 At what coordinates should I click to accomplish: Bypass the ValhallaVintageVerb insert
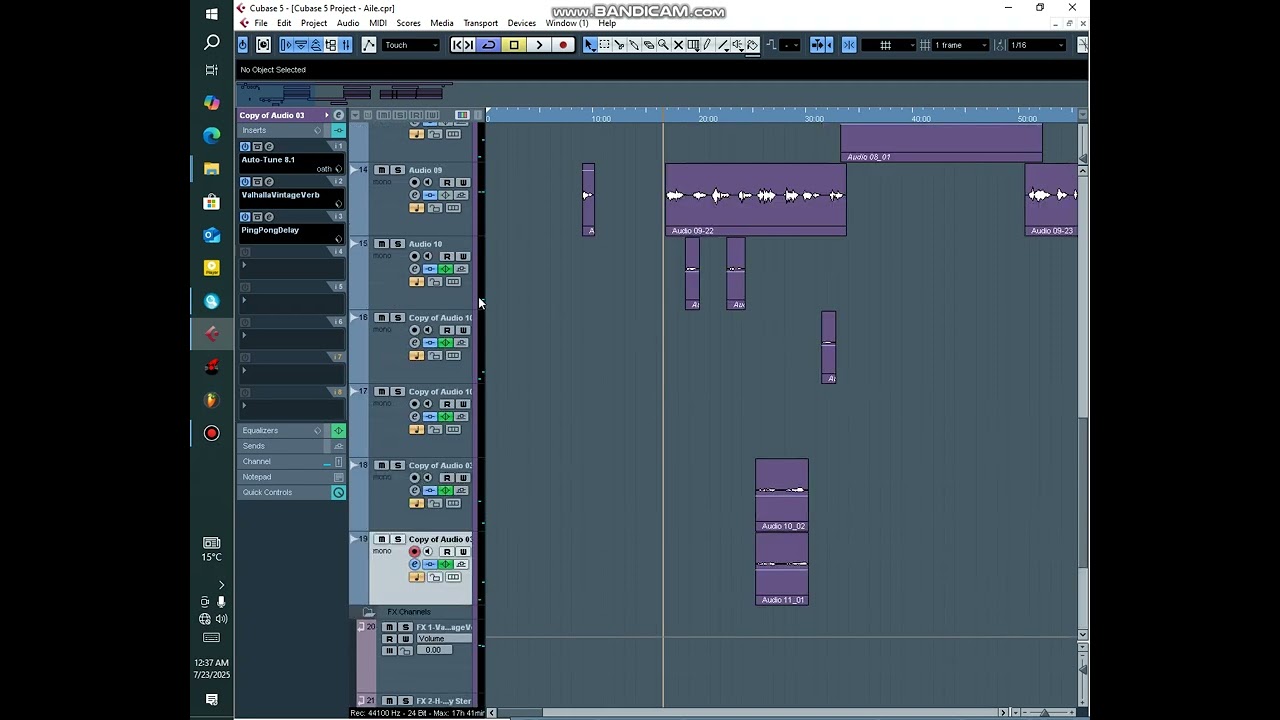[x=257, y=182]
